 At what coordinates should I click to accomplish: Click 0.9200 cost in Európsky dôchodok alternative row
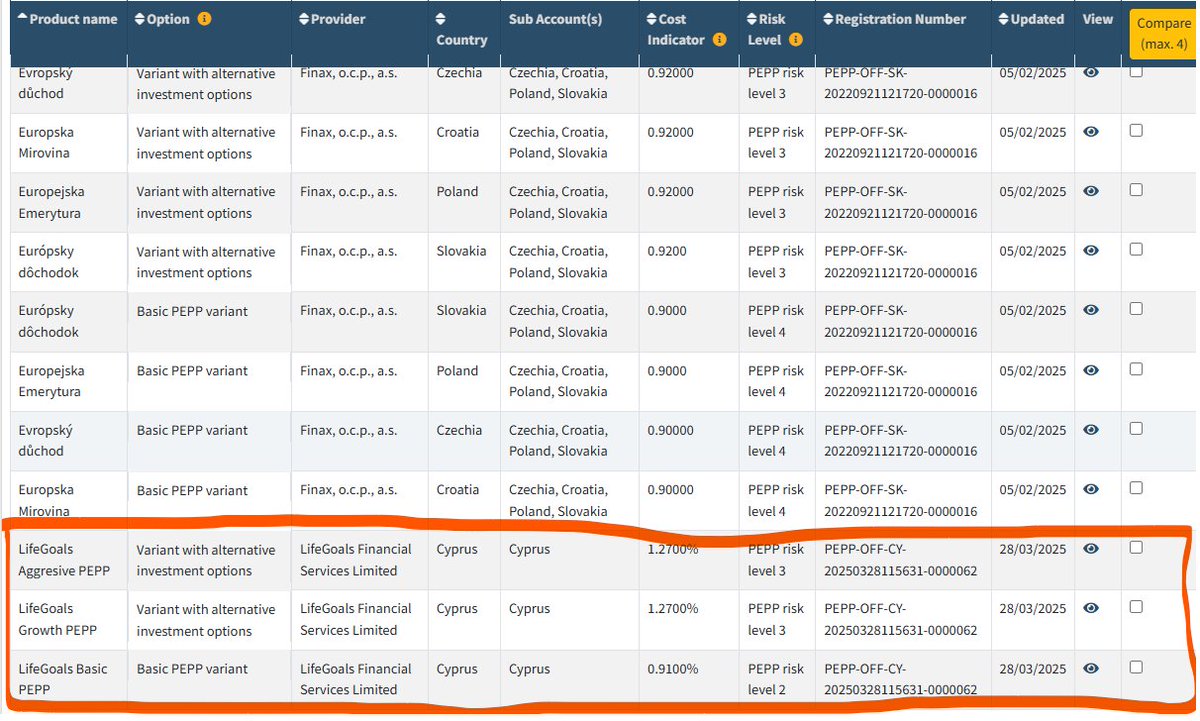(x=667, y=250)
